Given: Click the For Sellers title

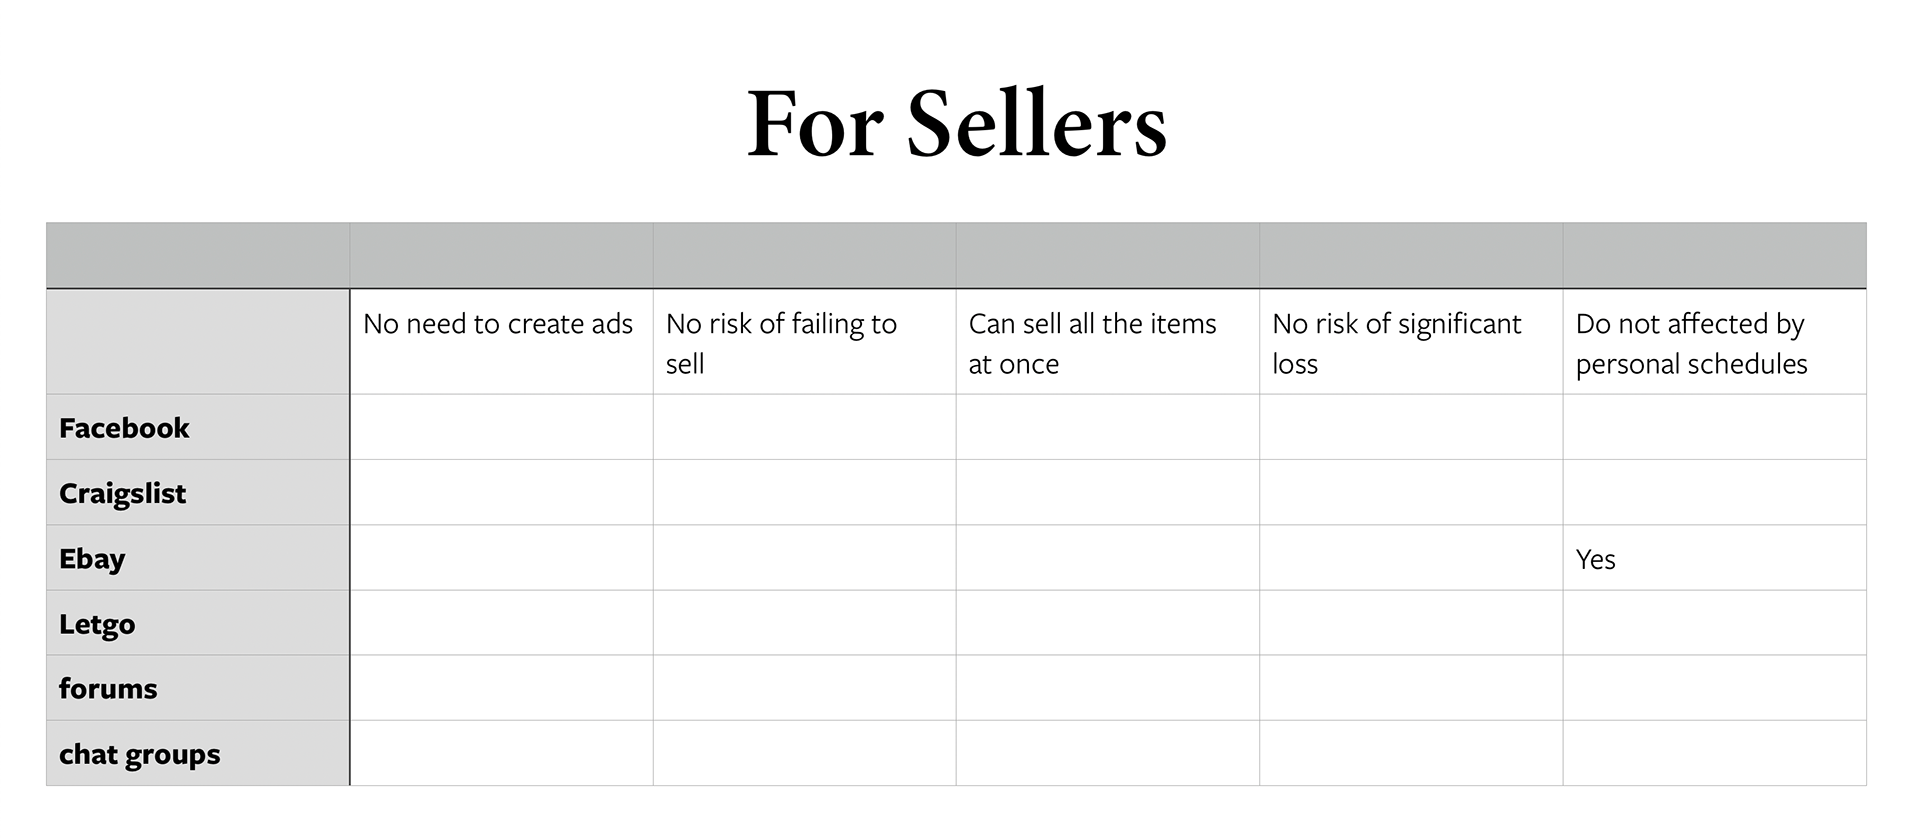Looking at the screenshot, I should (957, 124).
